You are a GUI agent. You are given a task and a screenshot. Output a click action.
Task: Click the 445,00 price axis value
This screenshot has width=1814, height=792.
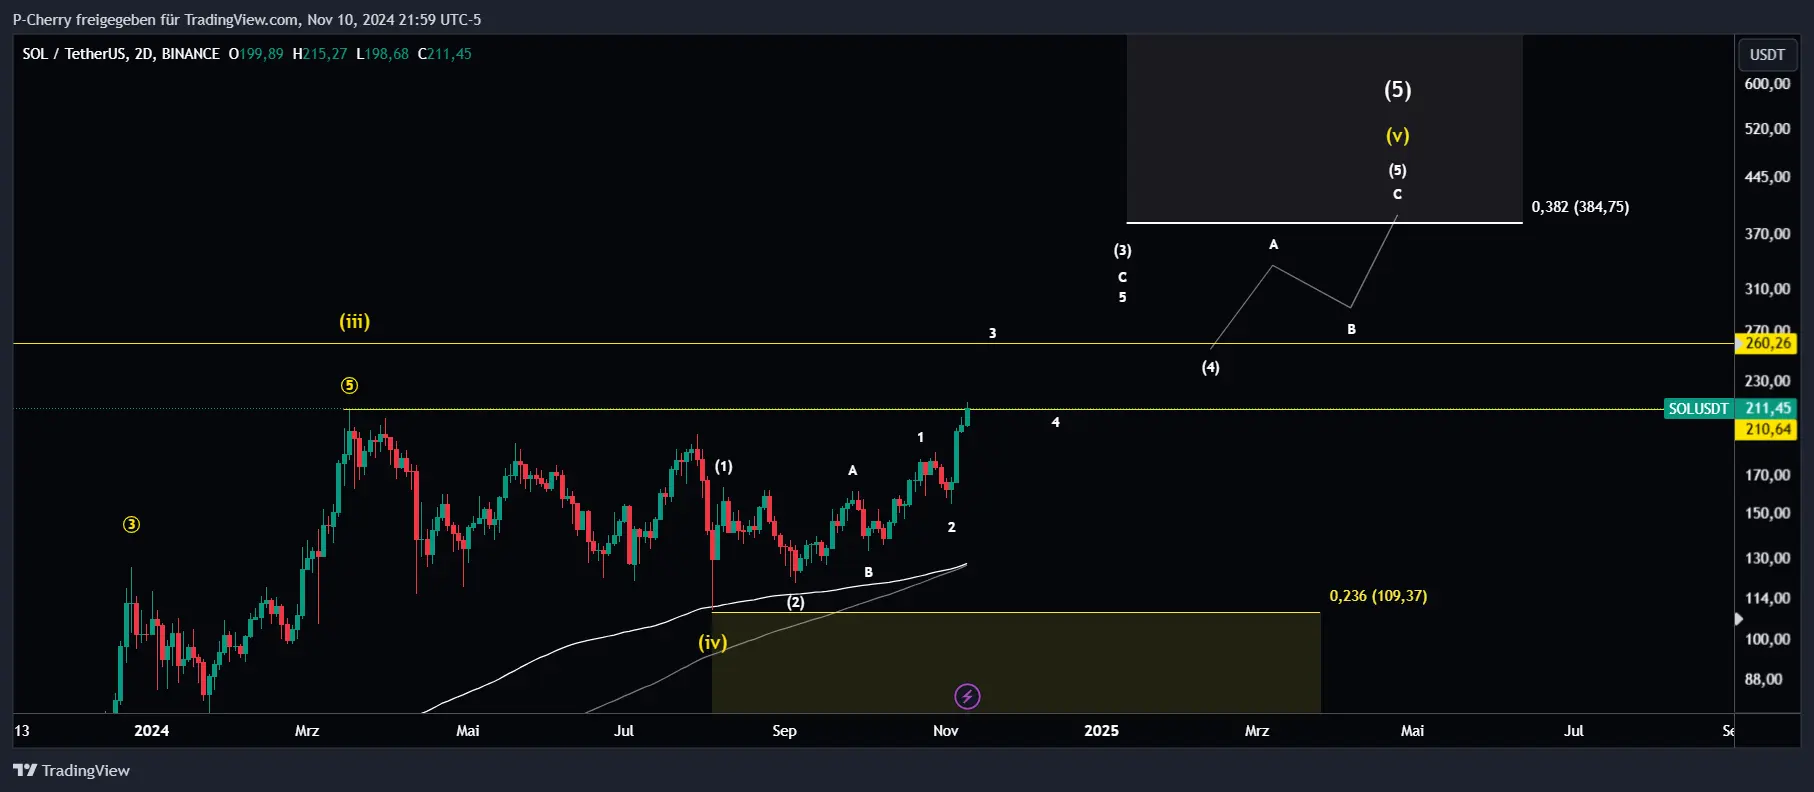coord(1767,177)
